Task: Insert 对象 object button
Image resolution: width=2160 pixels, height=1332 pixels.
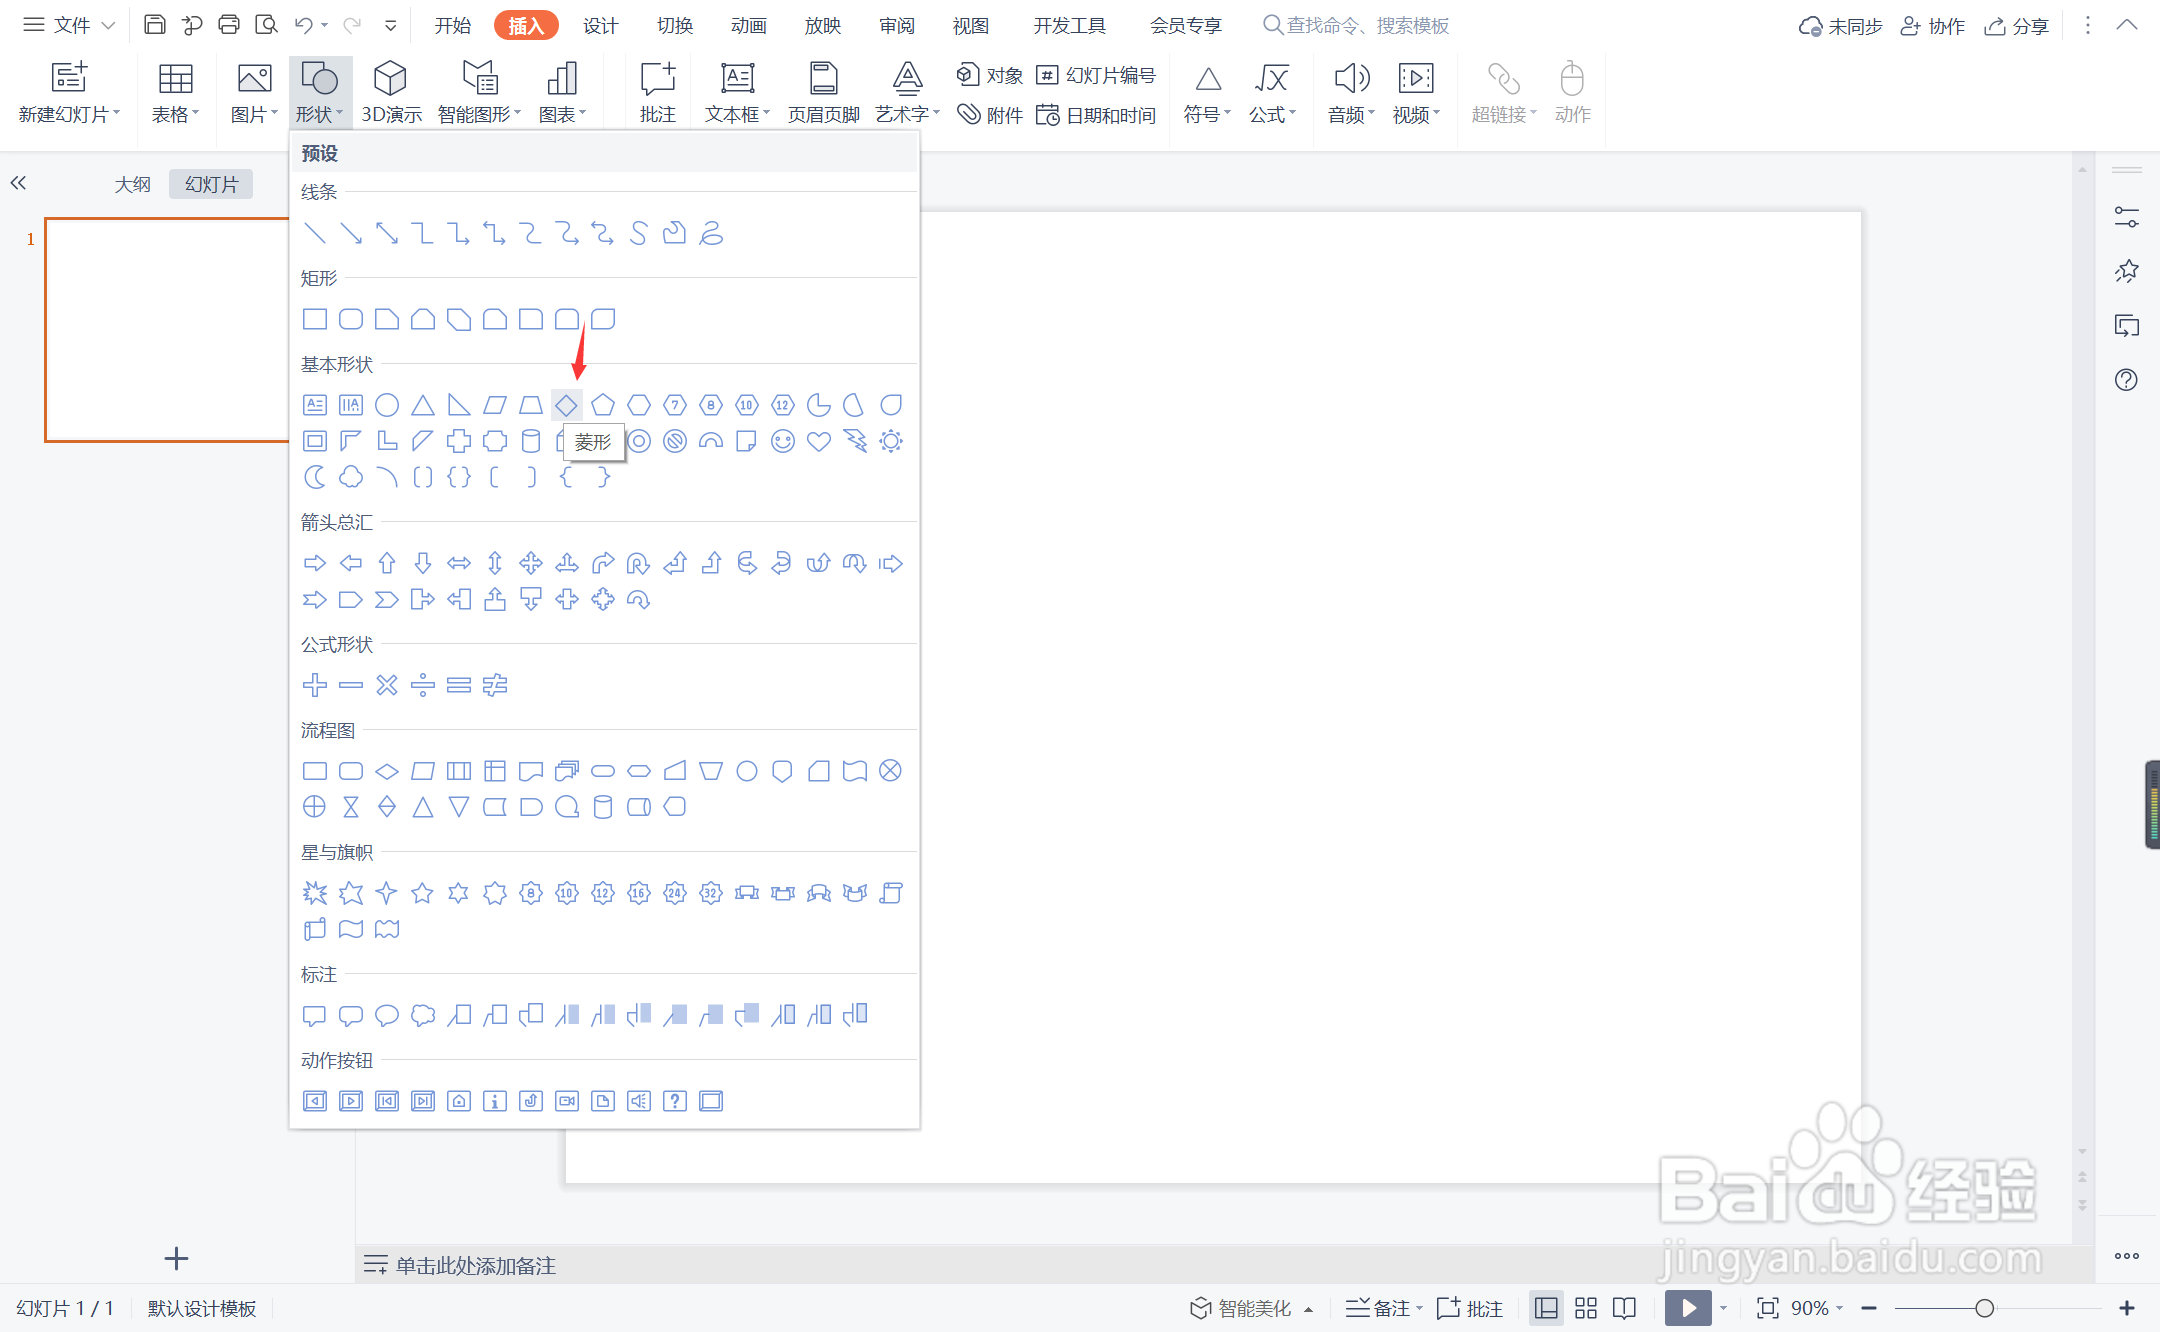Action: point(990,75)
